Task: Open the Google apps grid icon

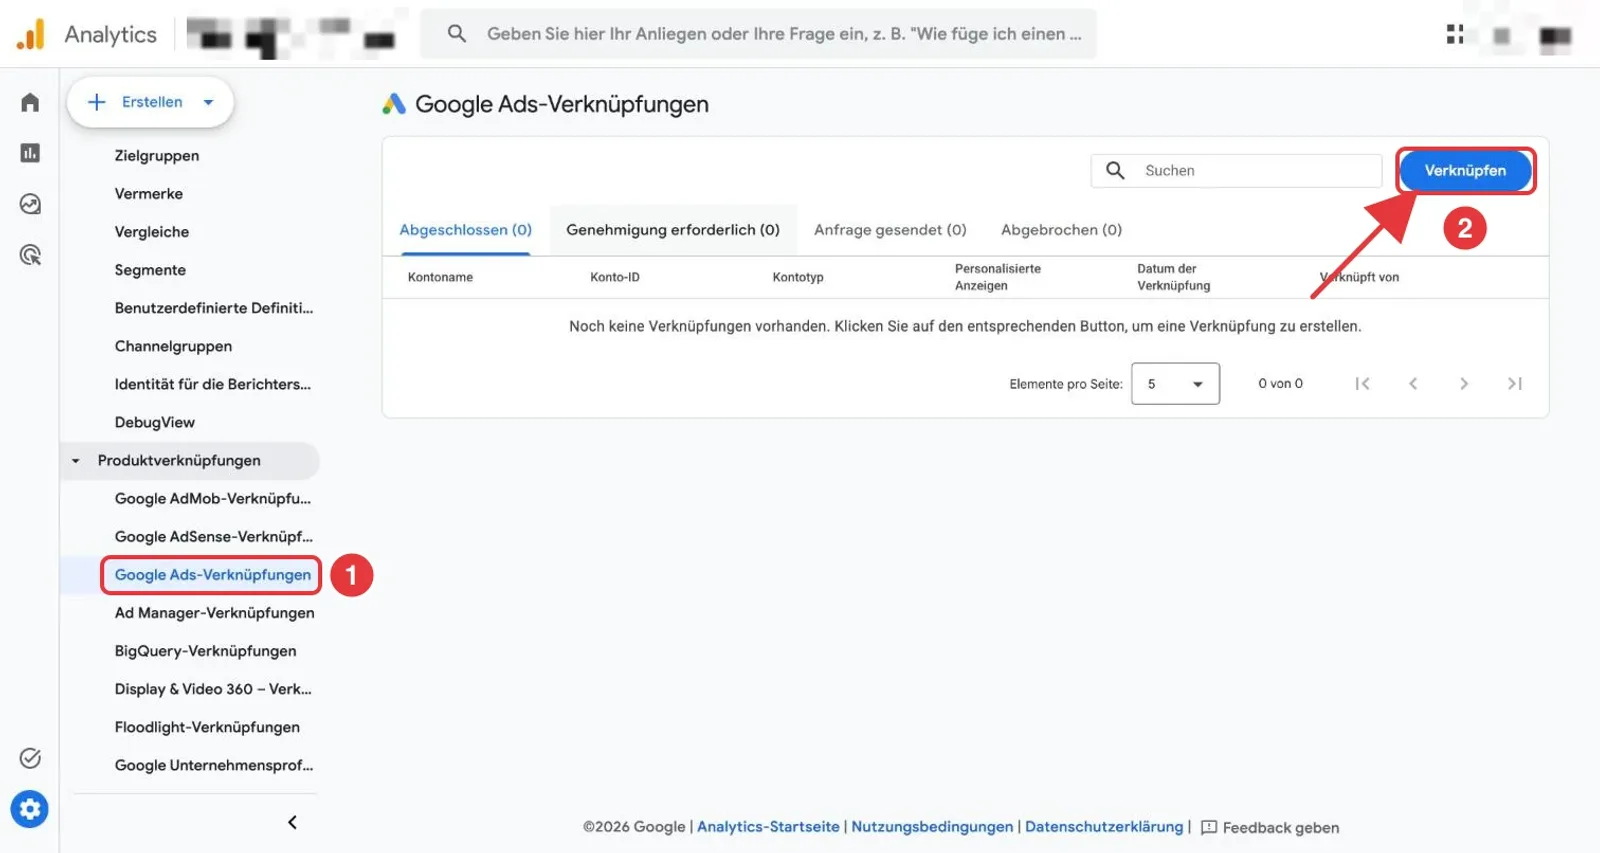Action: 1455,35
